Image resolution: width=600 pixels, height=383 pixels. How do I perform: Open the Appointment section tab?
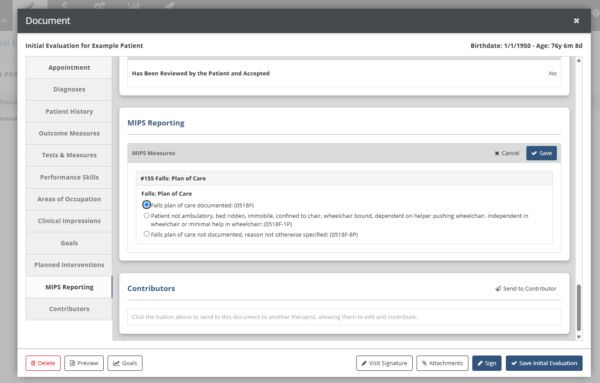coord(69,67)
